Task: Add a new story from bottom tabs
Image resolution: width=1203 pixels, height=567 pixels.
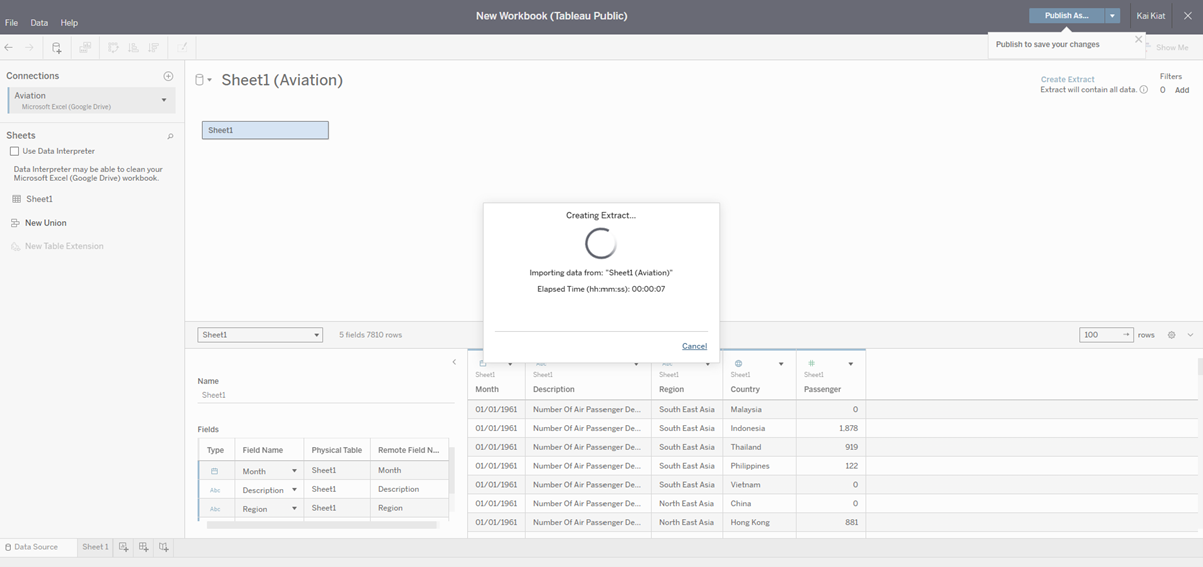Action: [x=164, y=547]
